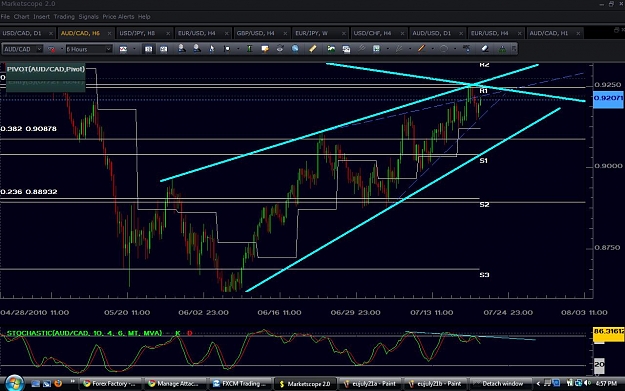Open Manage Attac... Chrome taskbar button
The height and width of the screenshot is (391, 625).
tap(174, 384)
